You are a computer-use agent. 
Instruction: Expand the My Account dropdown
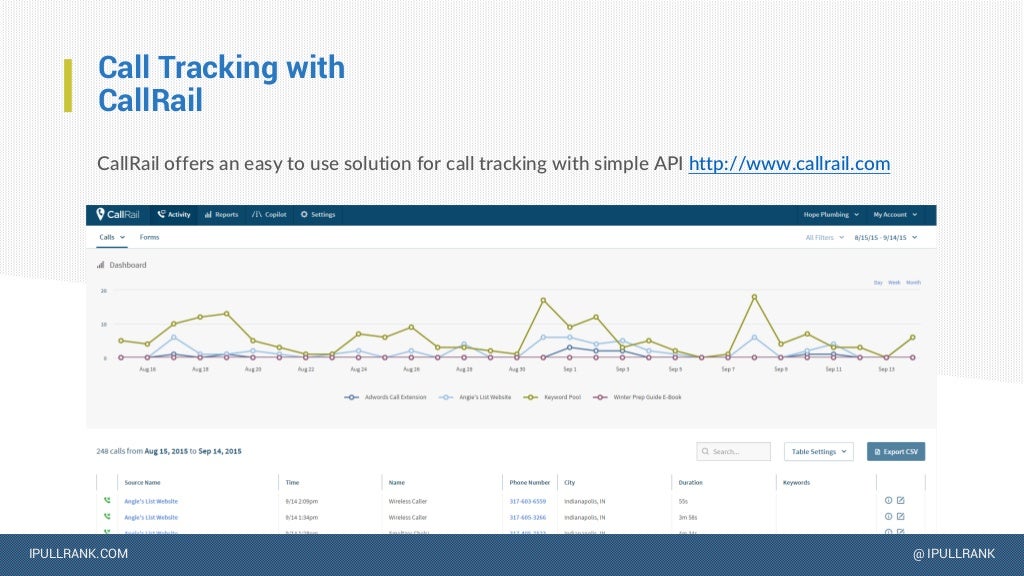click(x=895, y=214)
